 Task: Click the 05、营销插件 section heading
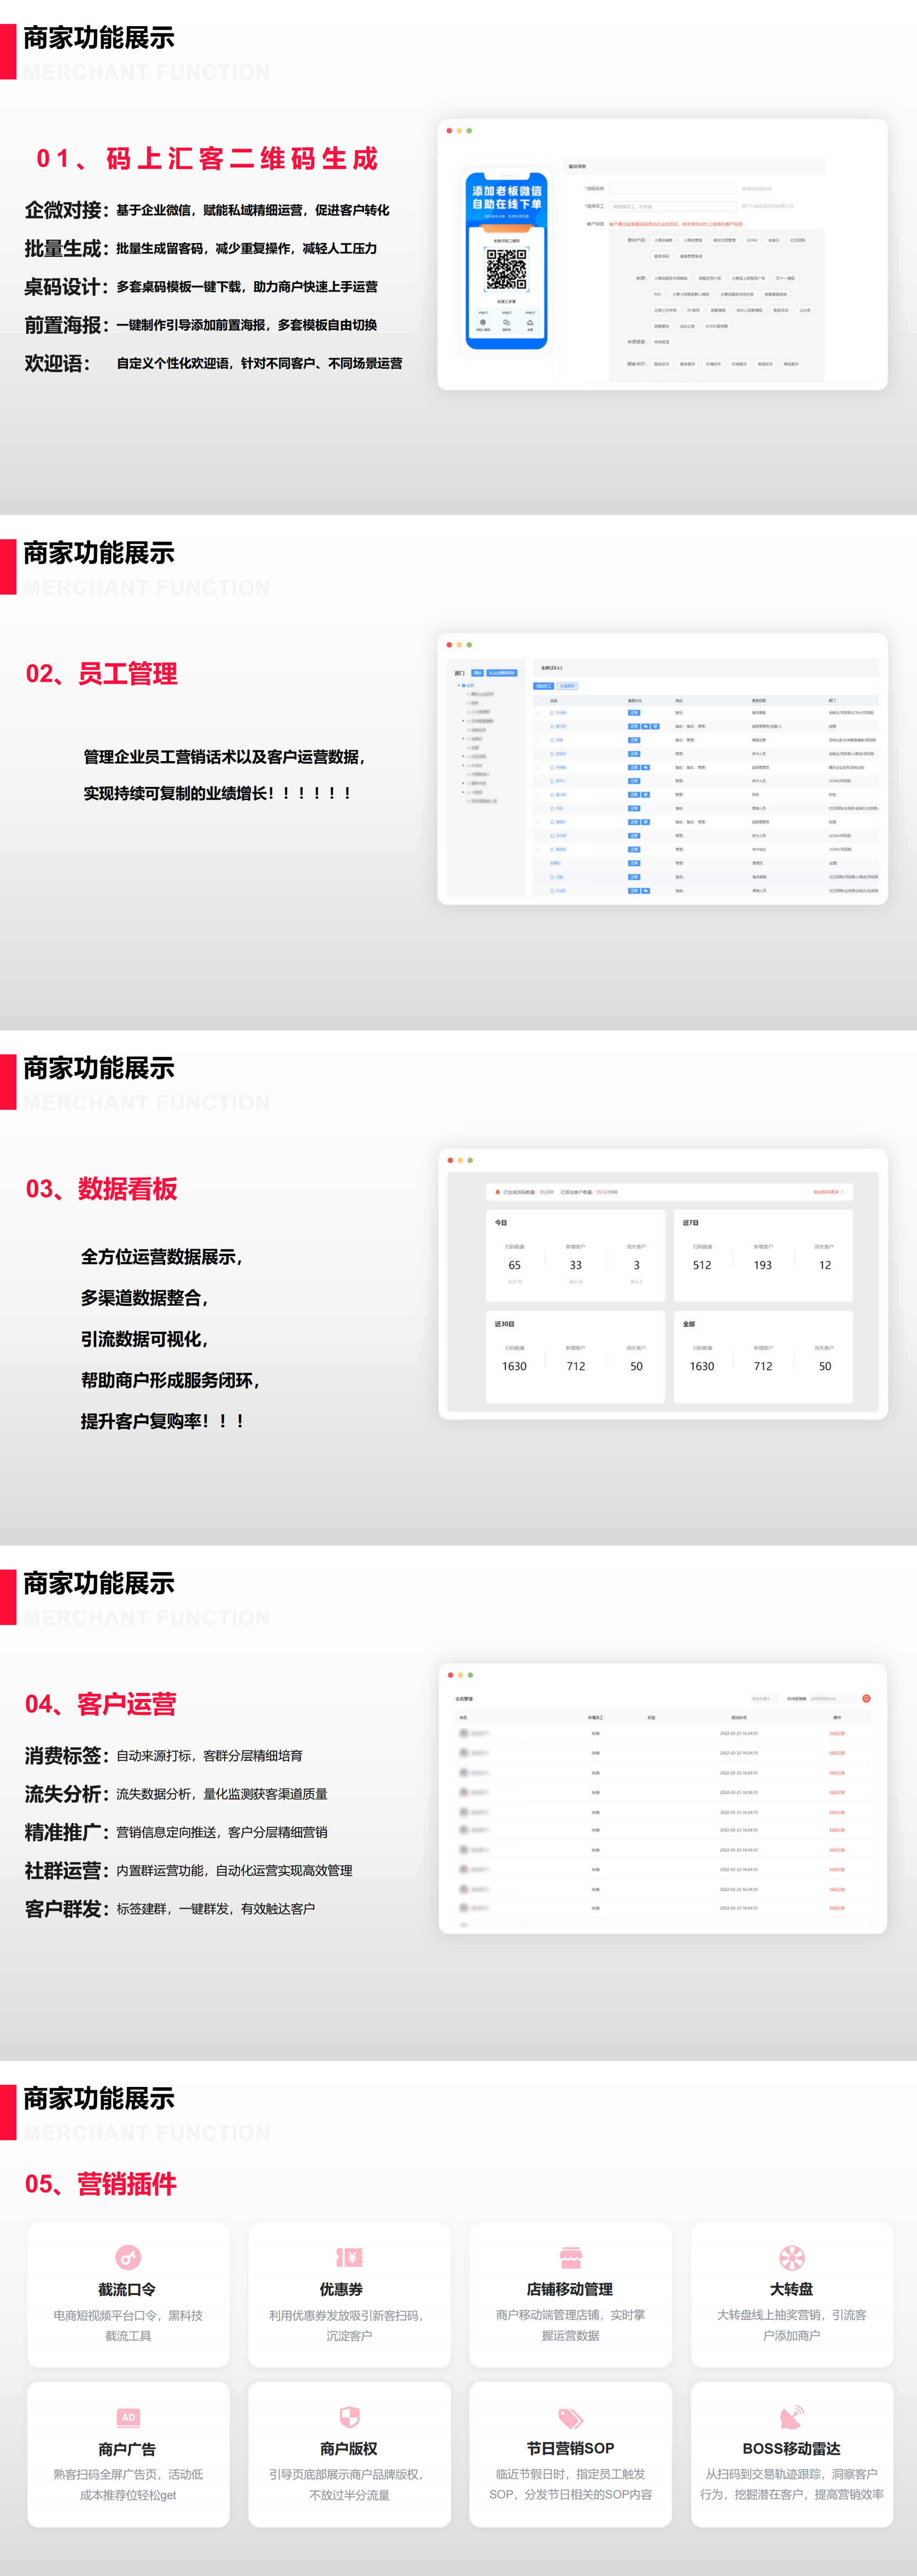101,2184
